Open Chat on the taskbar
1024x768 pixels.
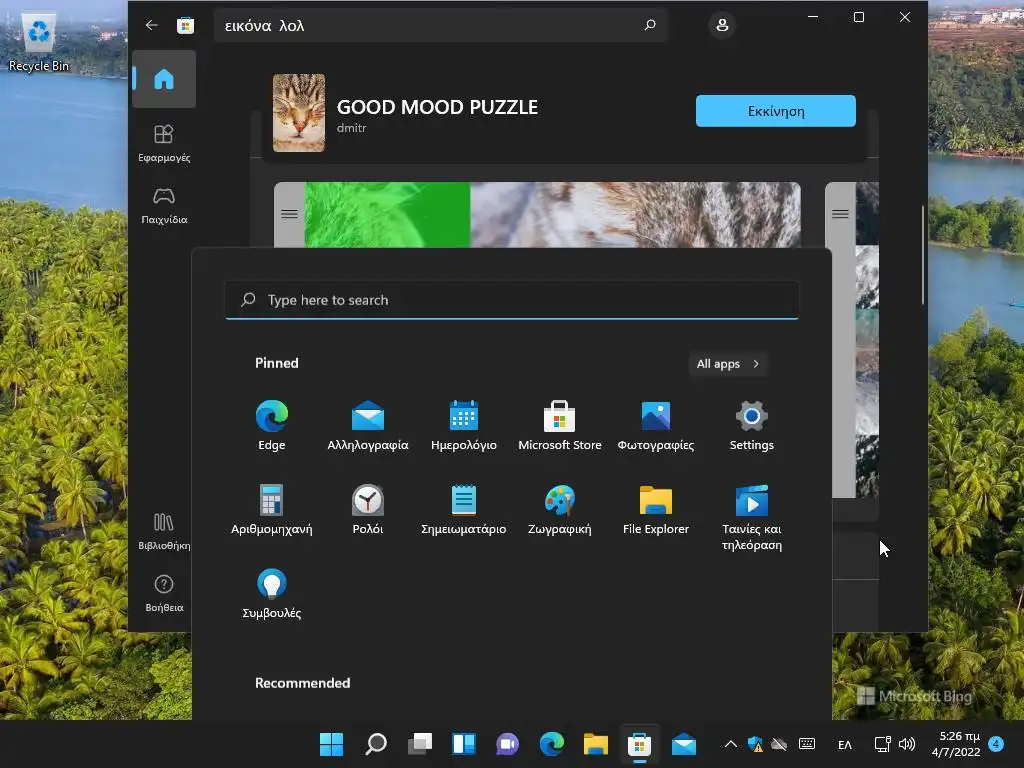pyautogui.click(x=507, y=744)
